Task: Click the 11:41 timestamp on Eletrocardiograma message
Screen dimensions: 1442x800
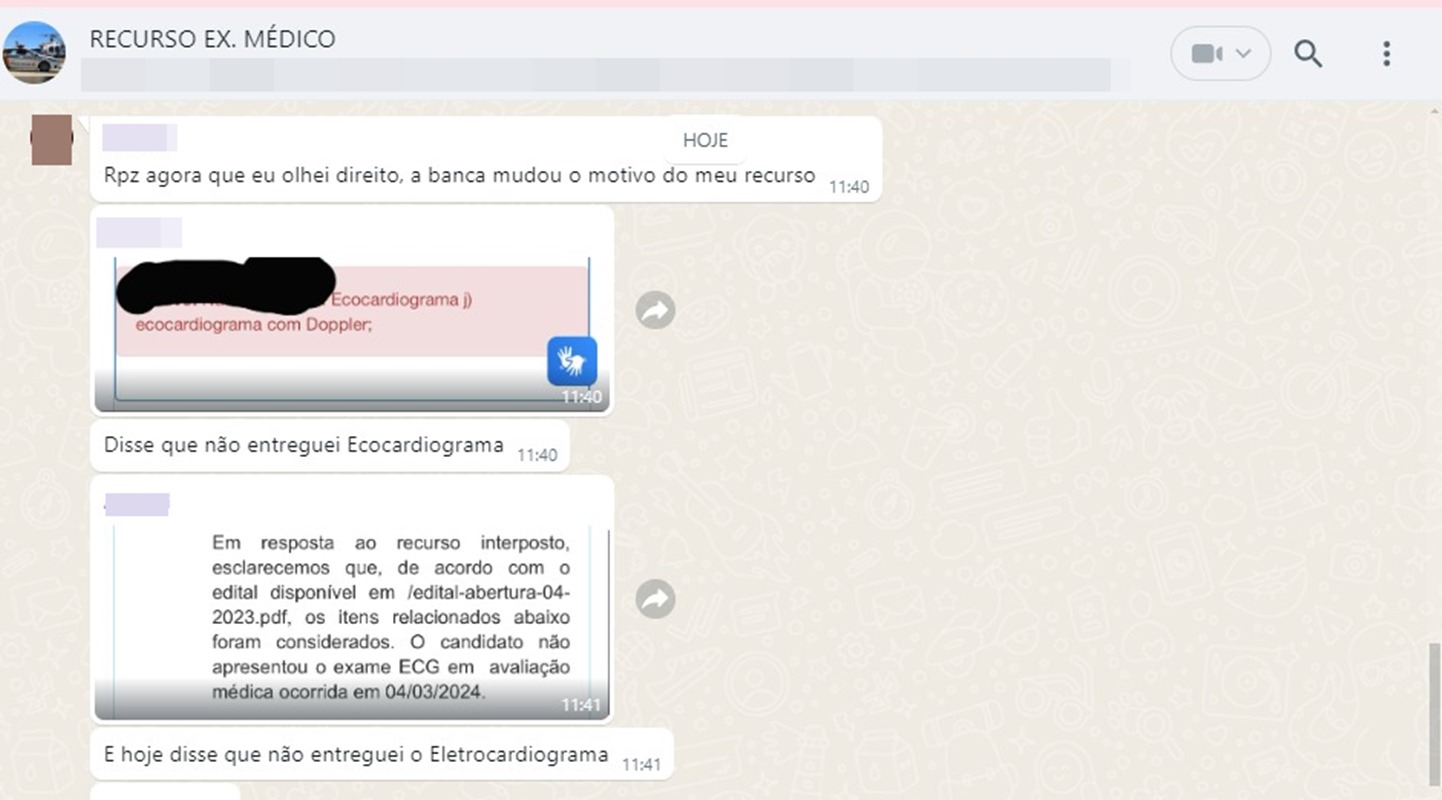Action: tap(641, 764)
